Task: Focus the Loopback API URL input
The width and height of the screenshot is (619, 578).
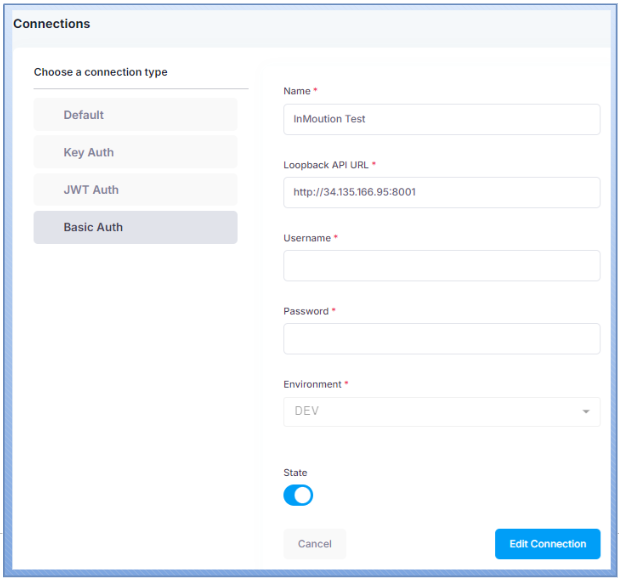Action: [x=441, y=192]
